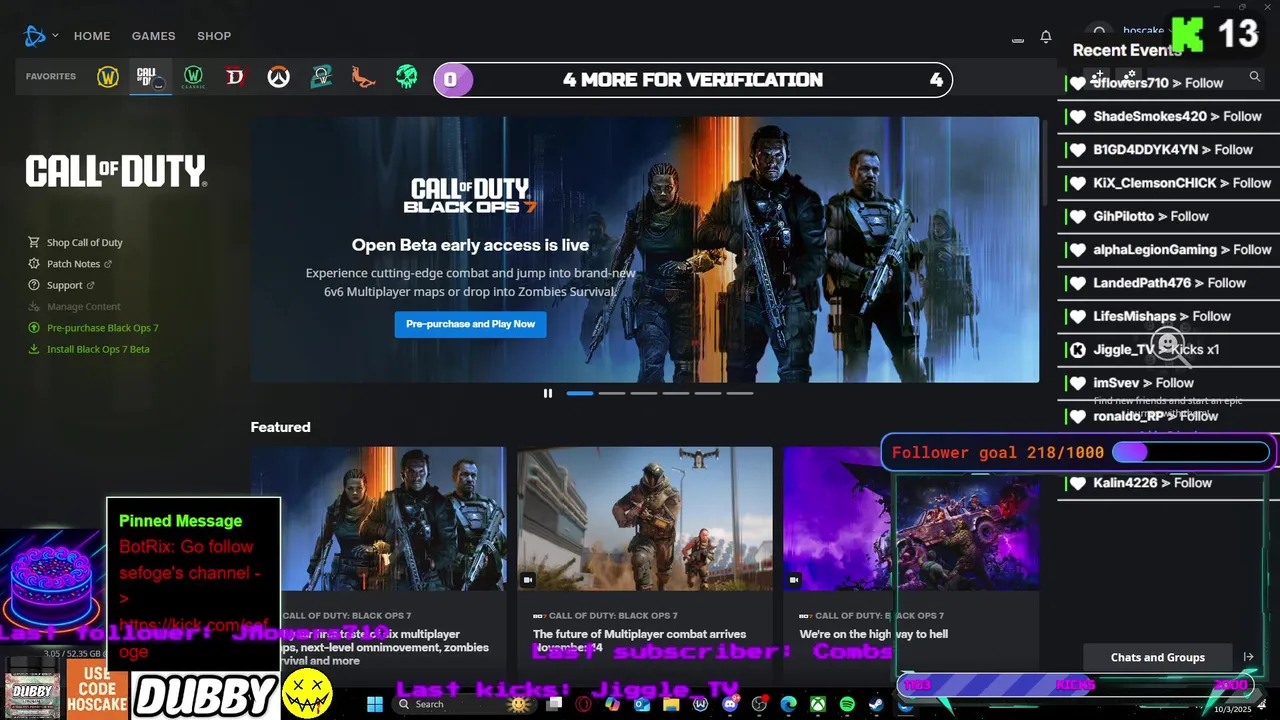Open the first Featured card with three soldiers
The width and height of the screenshot is (1280, 720).
pyautogui.click(x=379, y=519)
